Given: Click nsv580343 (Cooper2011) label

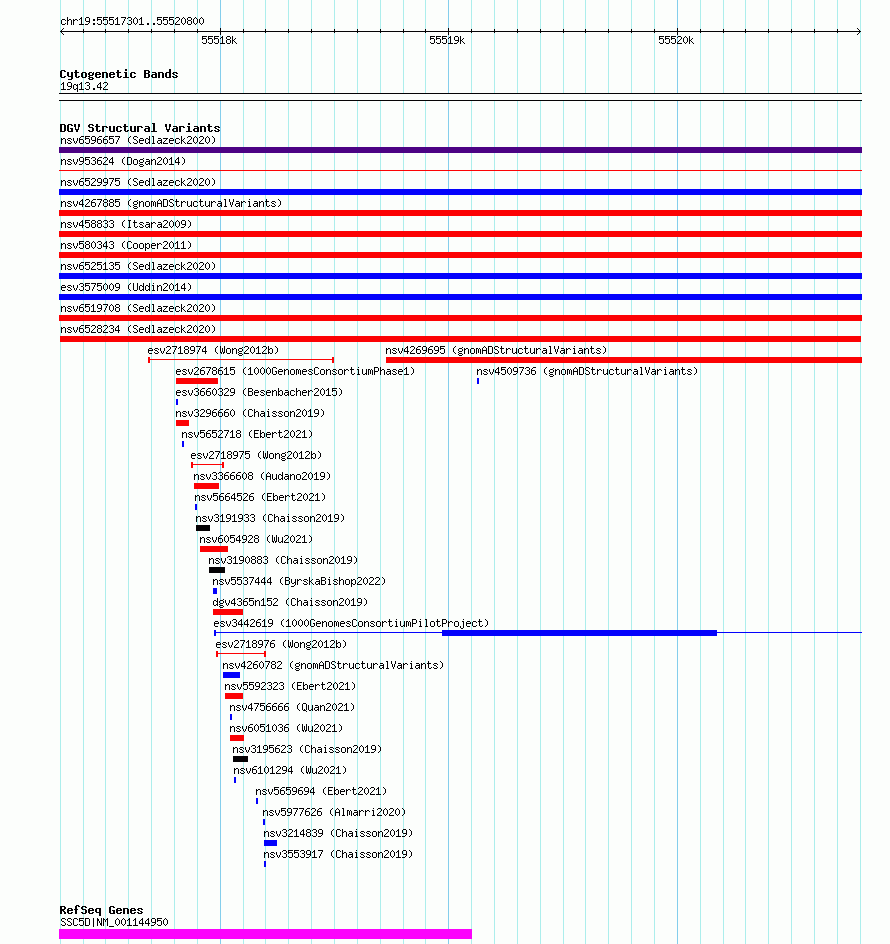Looking at the screenshot, I should tap(126, 246).
